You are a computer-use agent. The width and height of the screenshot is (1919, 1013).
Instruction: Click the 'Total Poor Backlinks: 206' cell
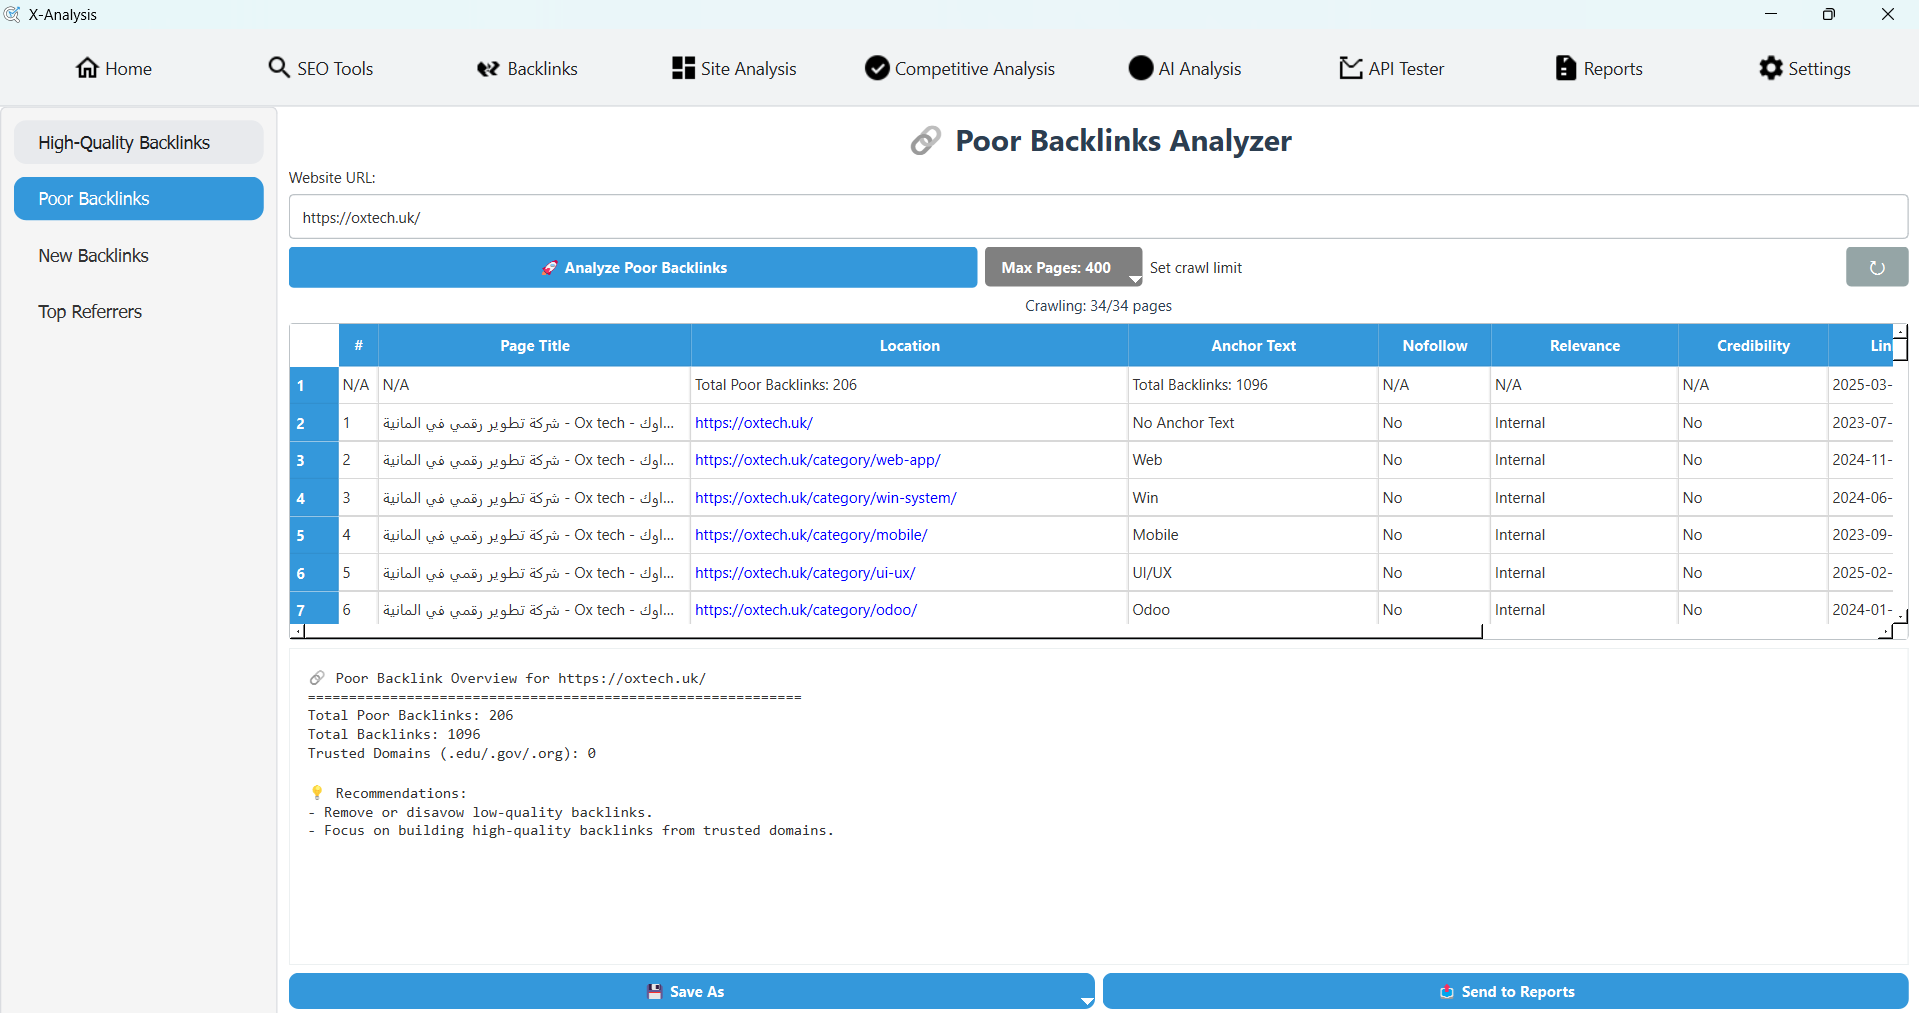click(909, 385)
